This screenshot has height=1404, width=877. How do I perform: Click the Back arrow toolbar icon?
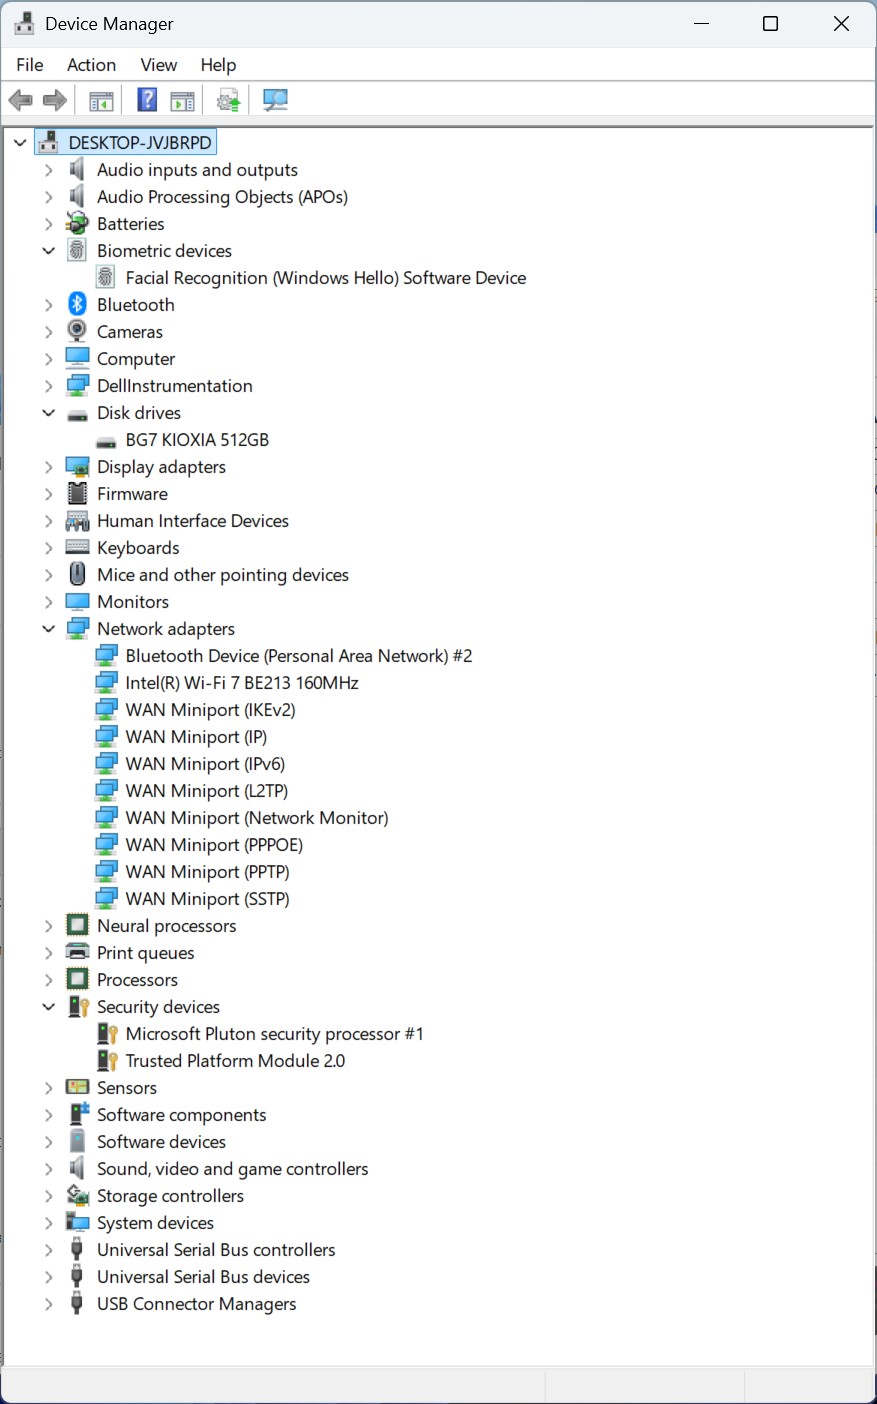click(21, 100)
